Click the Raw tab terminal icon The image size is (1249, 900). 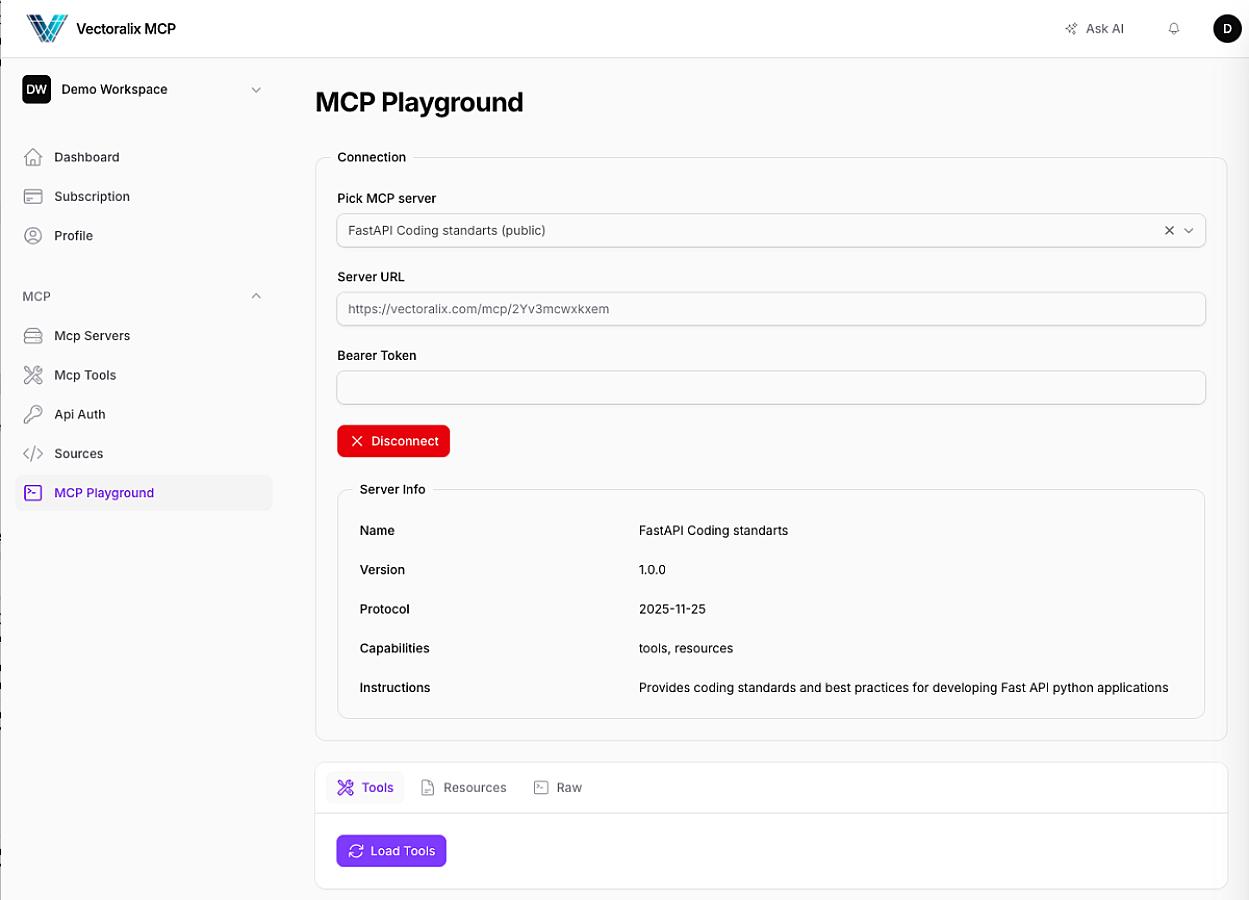click(541, 788)
